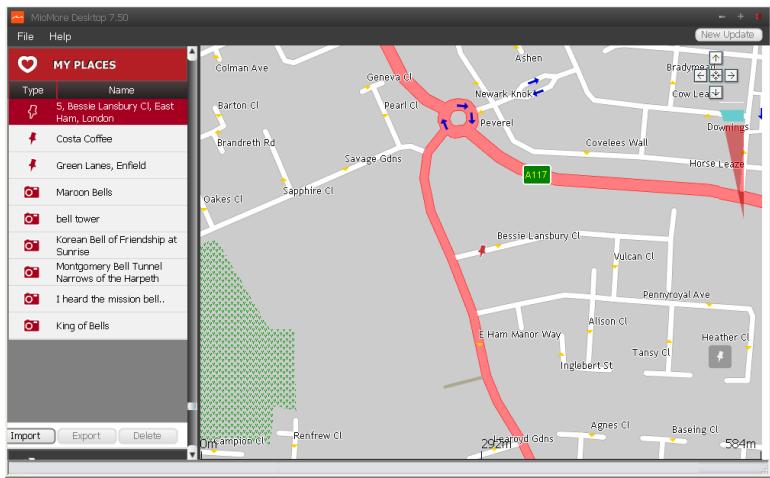This screenshot has width=770, height=478.
Task: Sort places by the Name column header
Action: (x=122, y=90)
